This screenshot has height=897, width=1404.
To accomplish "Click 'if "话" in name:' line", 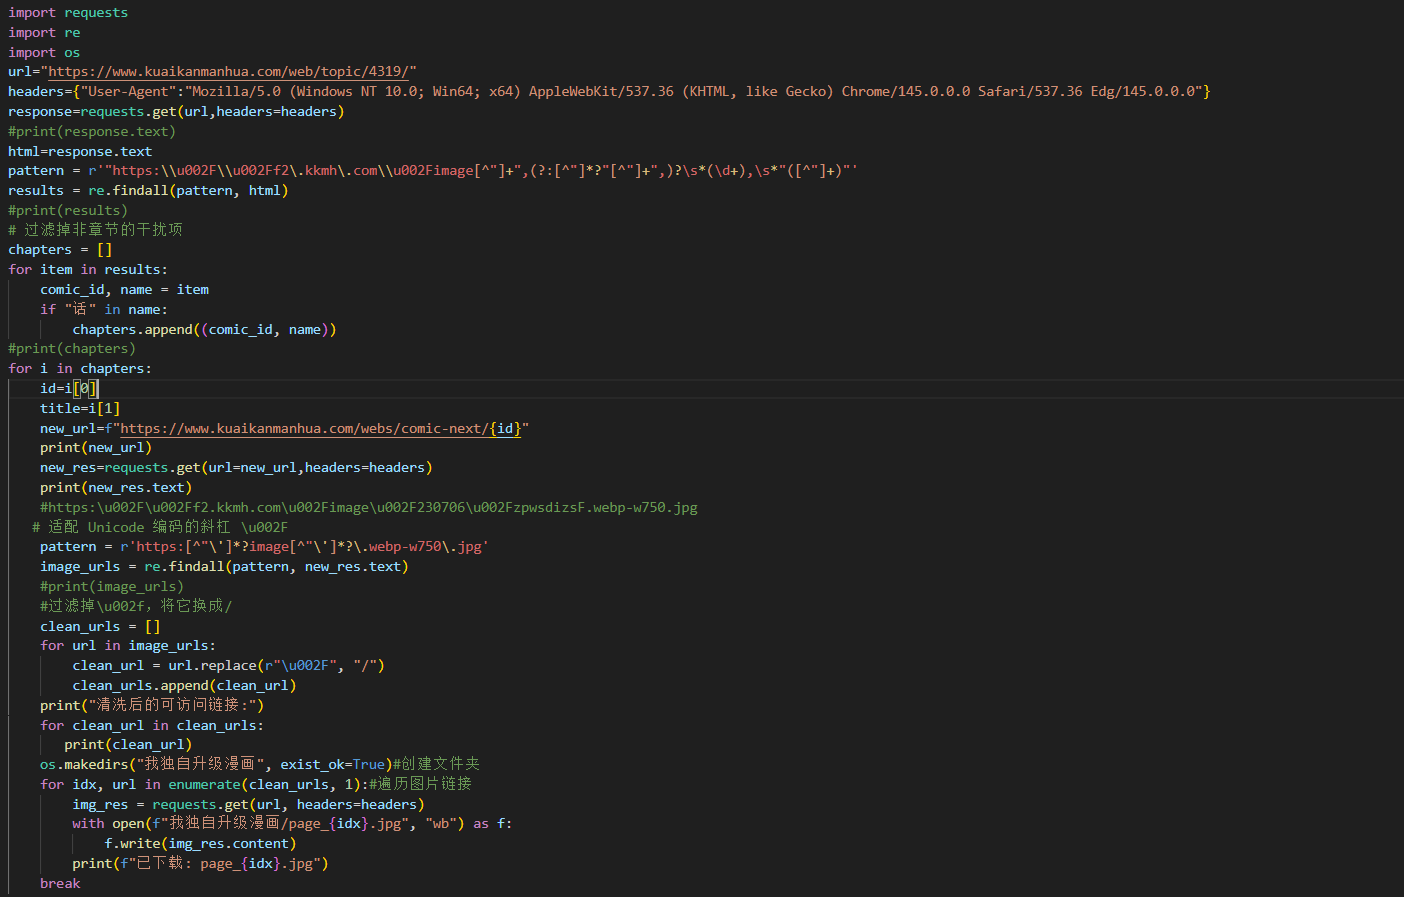I will (104, 310).
